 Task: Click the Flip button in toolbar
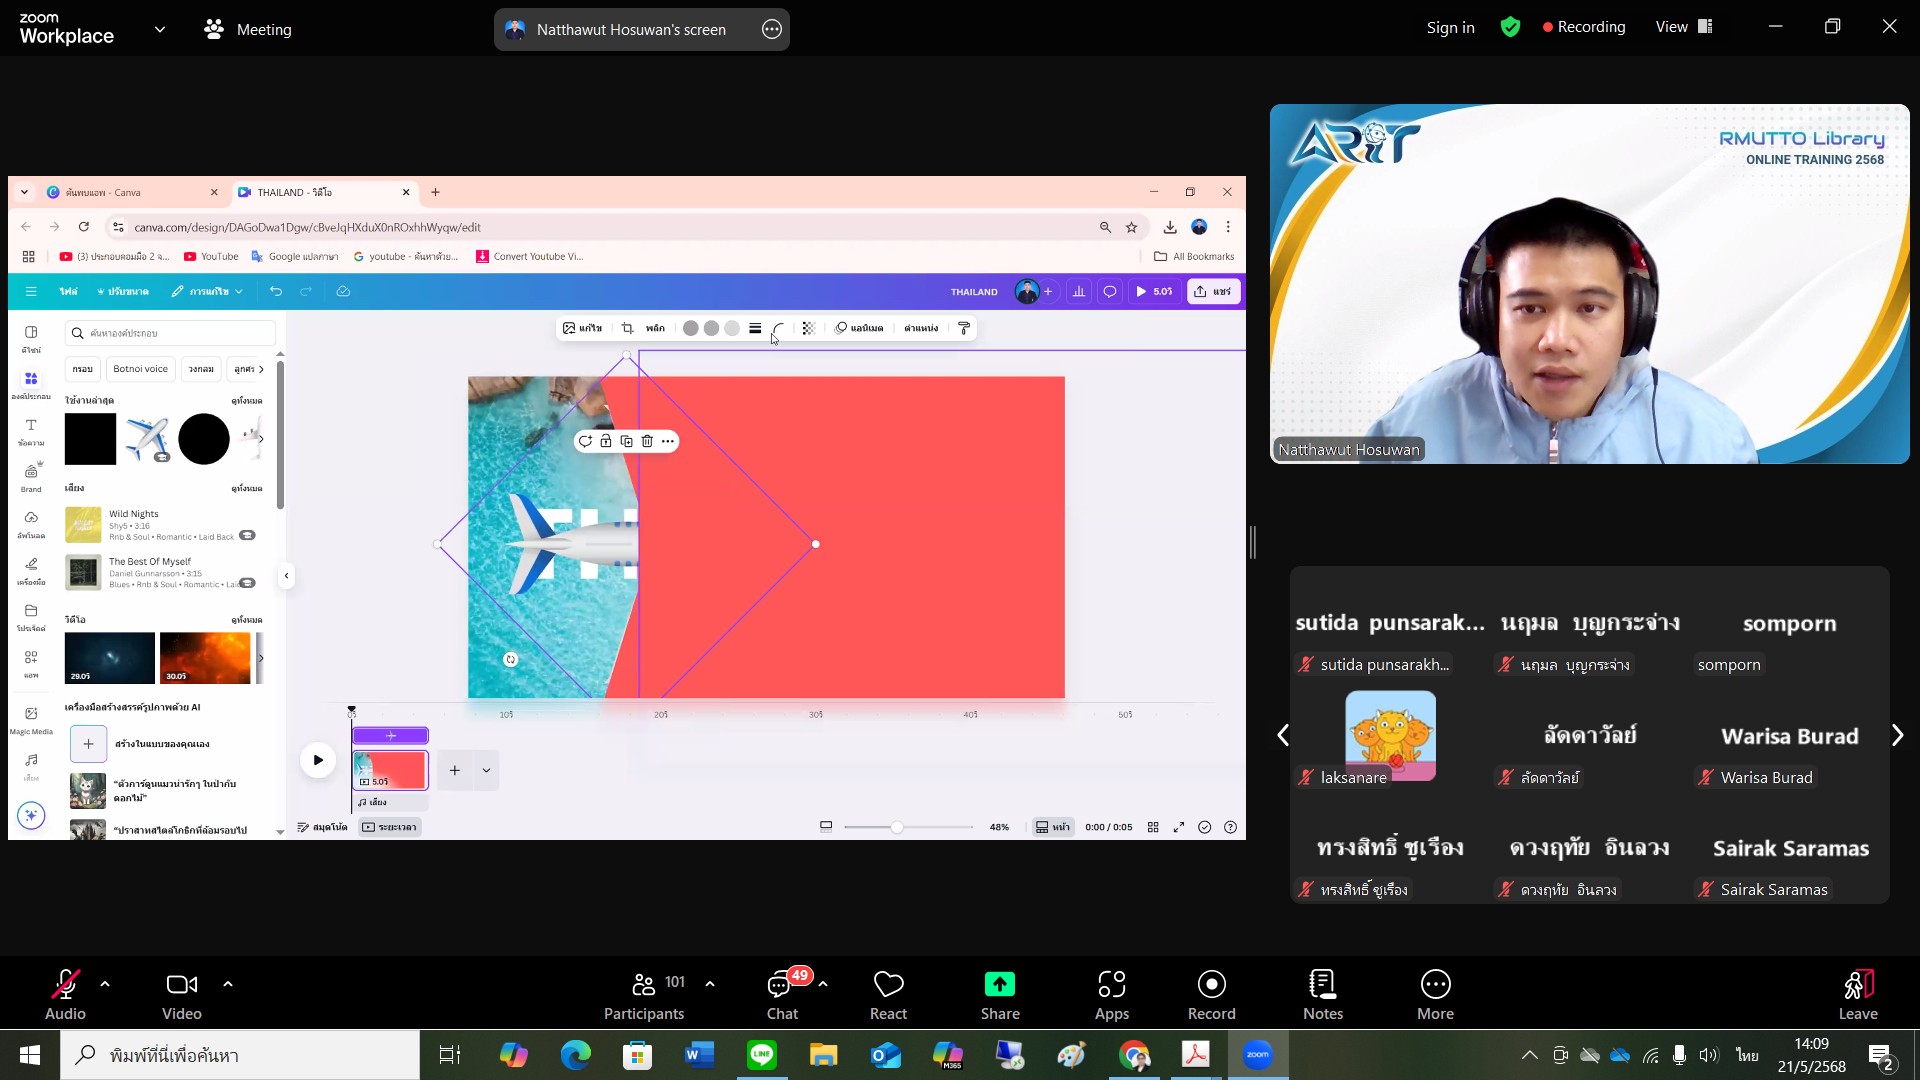[x=655, y=328]
